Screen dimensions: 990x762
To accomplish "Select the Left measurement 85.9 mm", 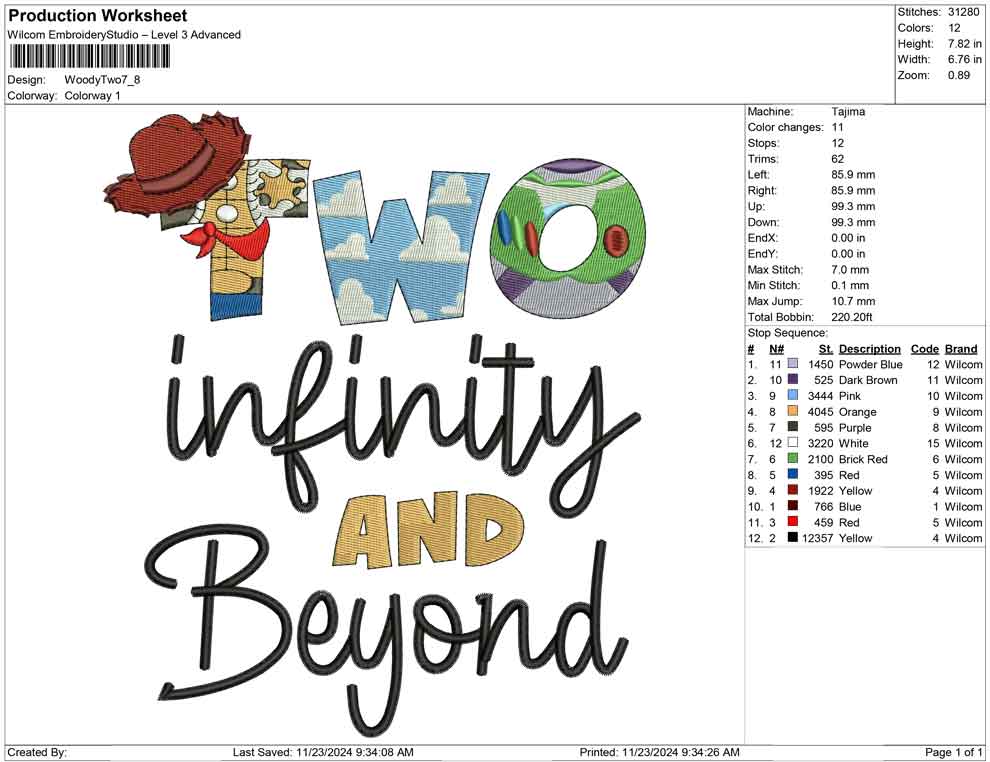I will pos(853,175).
